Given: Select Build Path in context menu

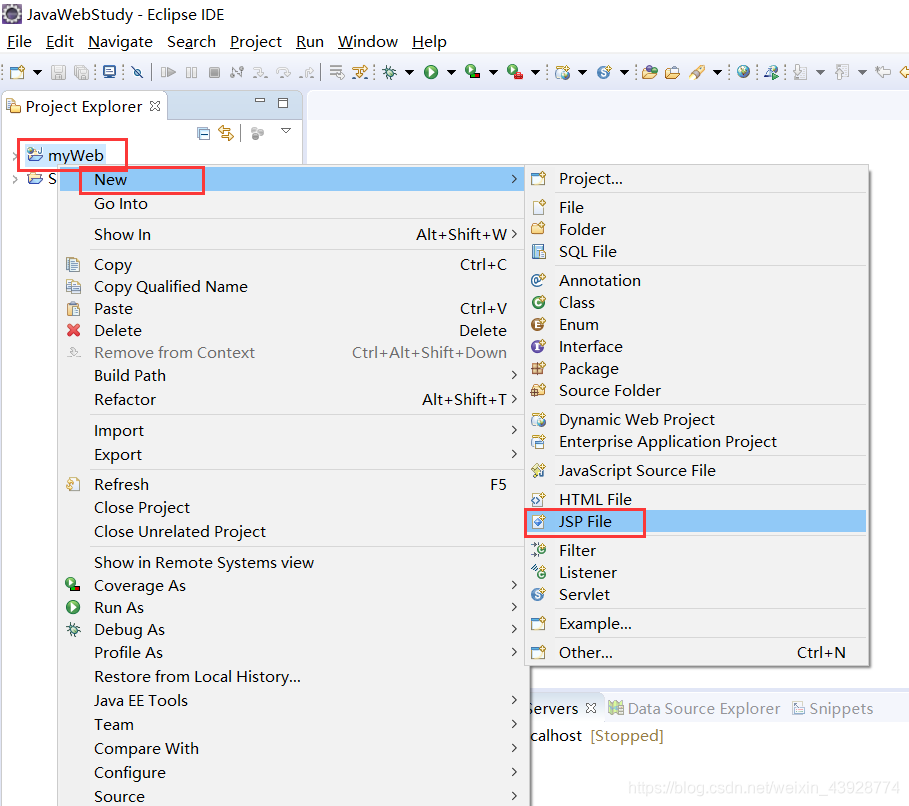Looking at the screenshot, I should 292,376.
